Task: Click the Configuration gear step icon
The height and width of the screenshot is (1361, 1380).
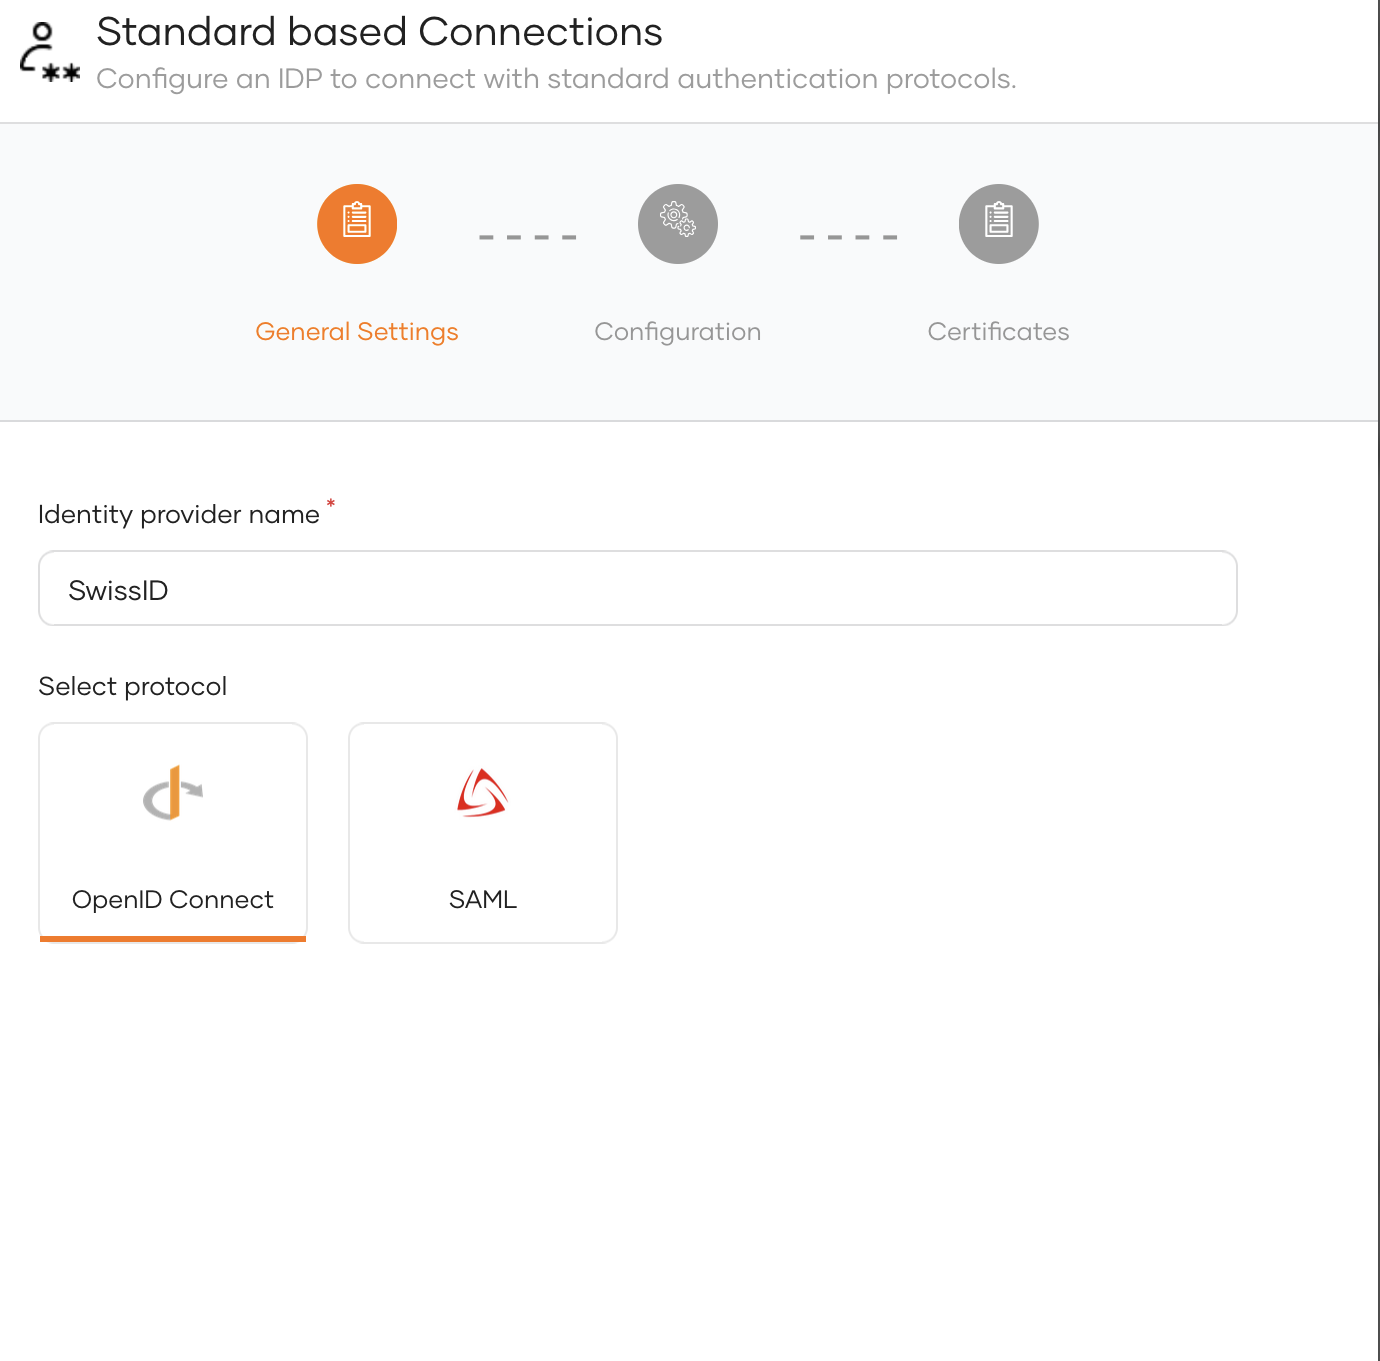Action: point(678,224)
